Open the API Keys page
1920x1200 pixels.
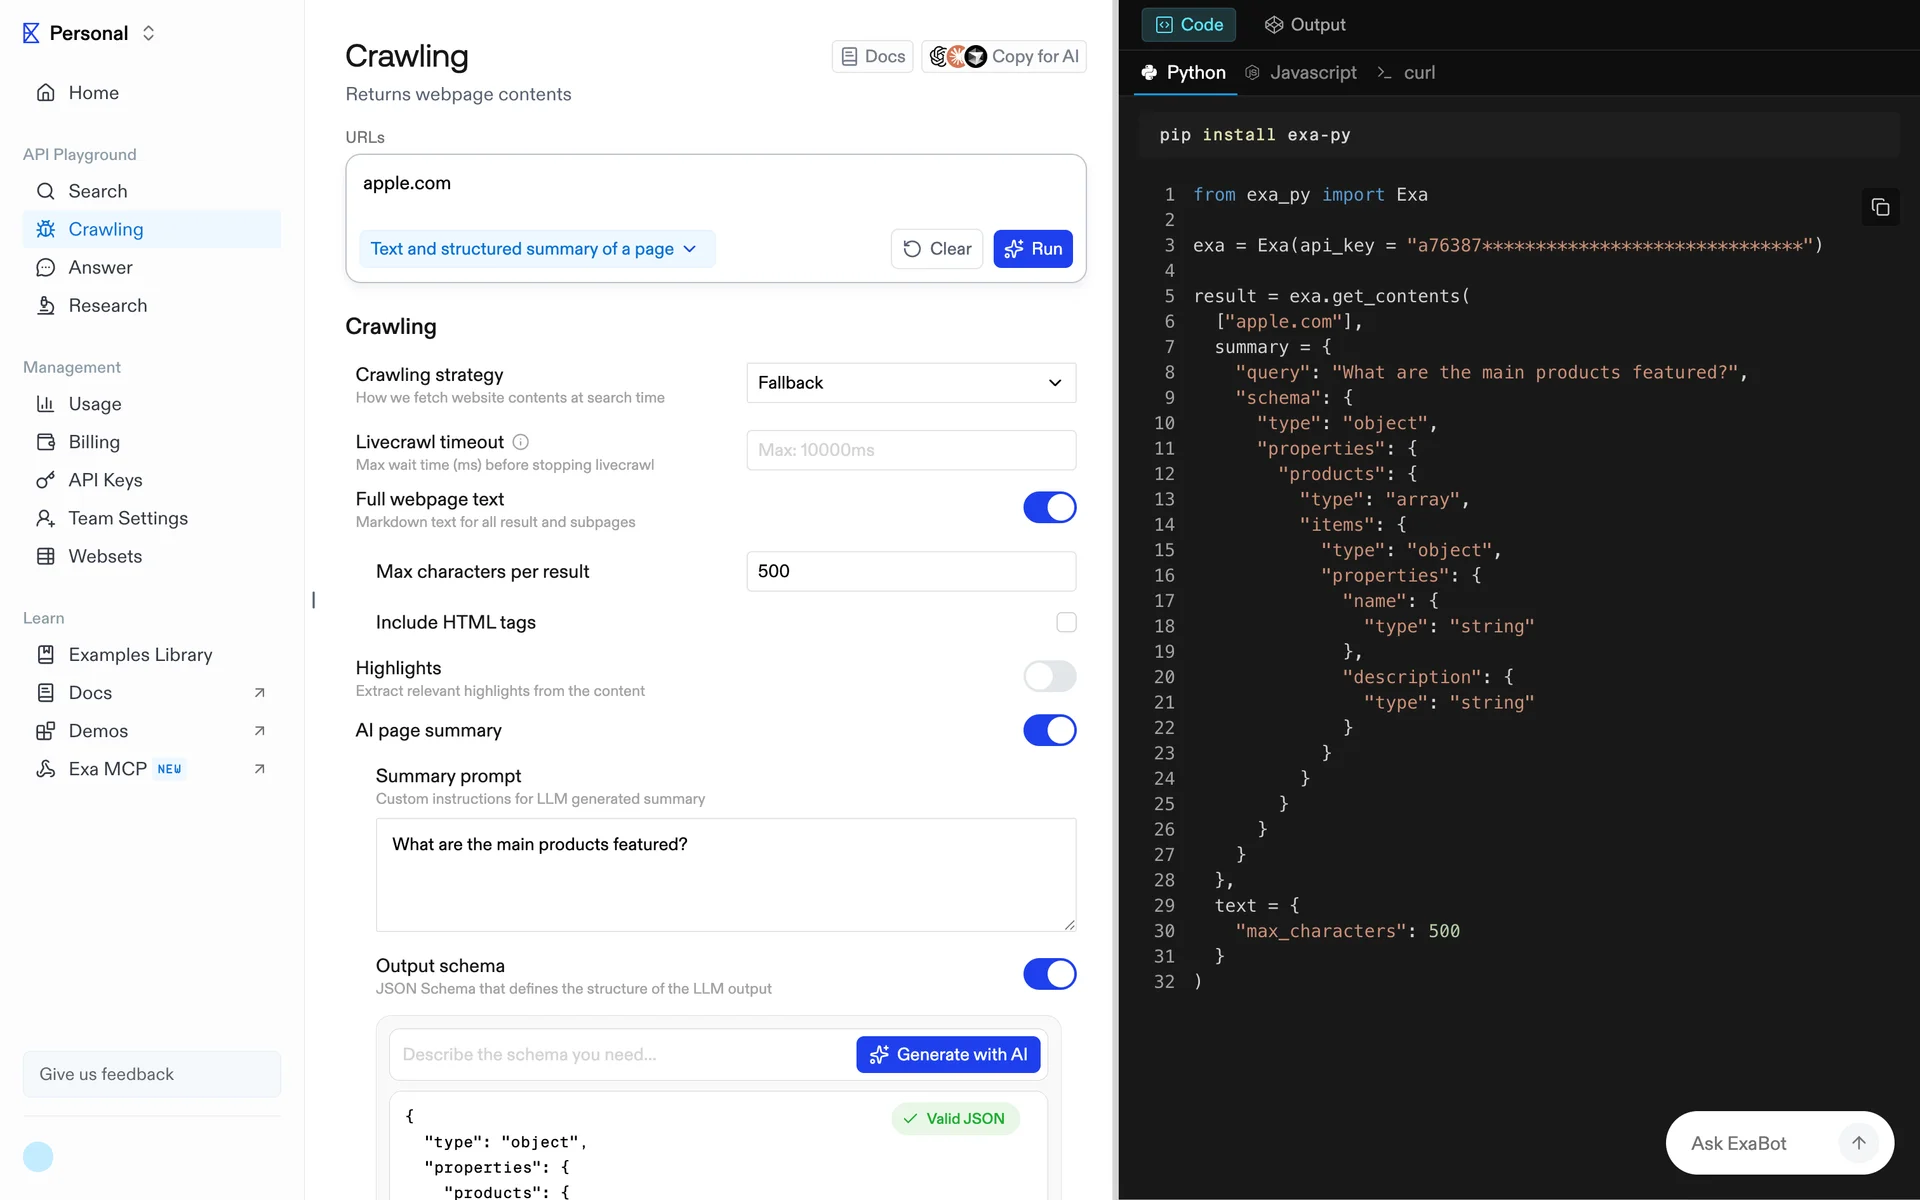[104, 480]
